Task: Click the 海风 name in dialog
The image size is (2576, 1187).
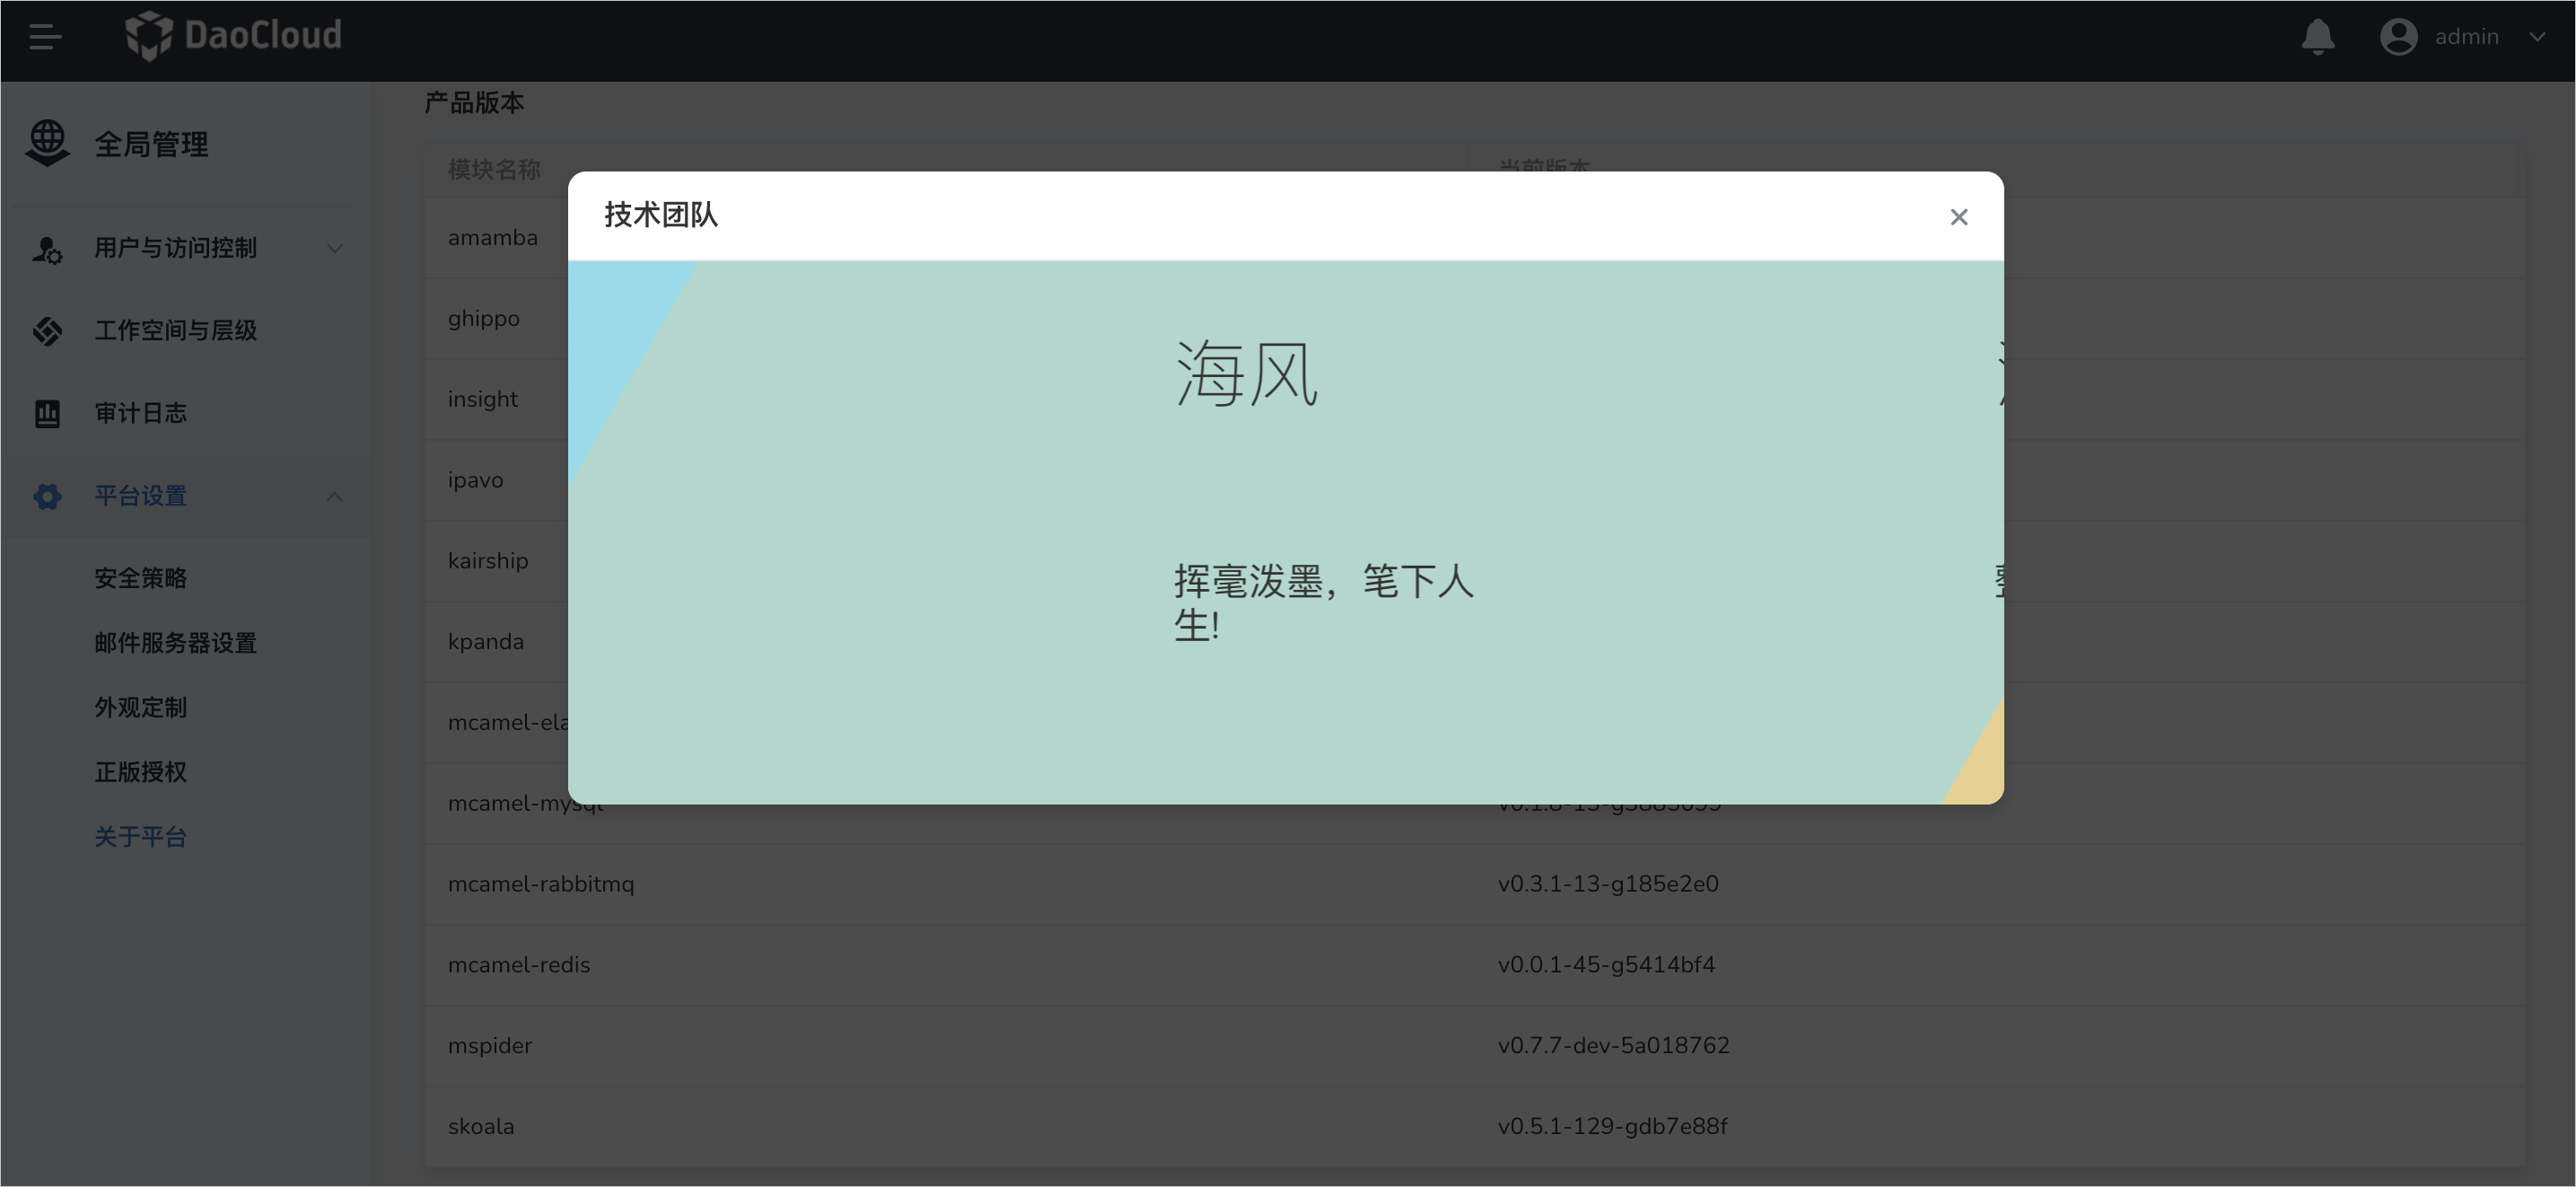Action: 1246,373
